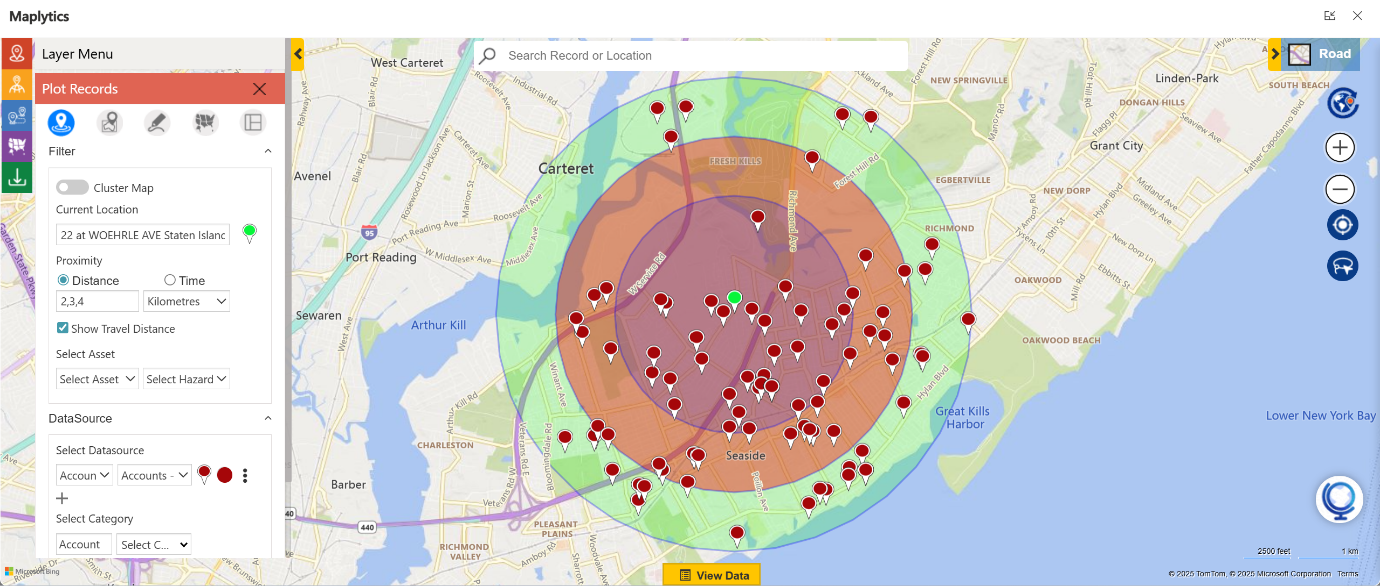This screenshot has width=1380, height=586.
Task: Collapse the Filter section
Action: (266, 151)
